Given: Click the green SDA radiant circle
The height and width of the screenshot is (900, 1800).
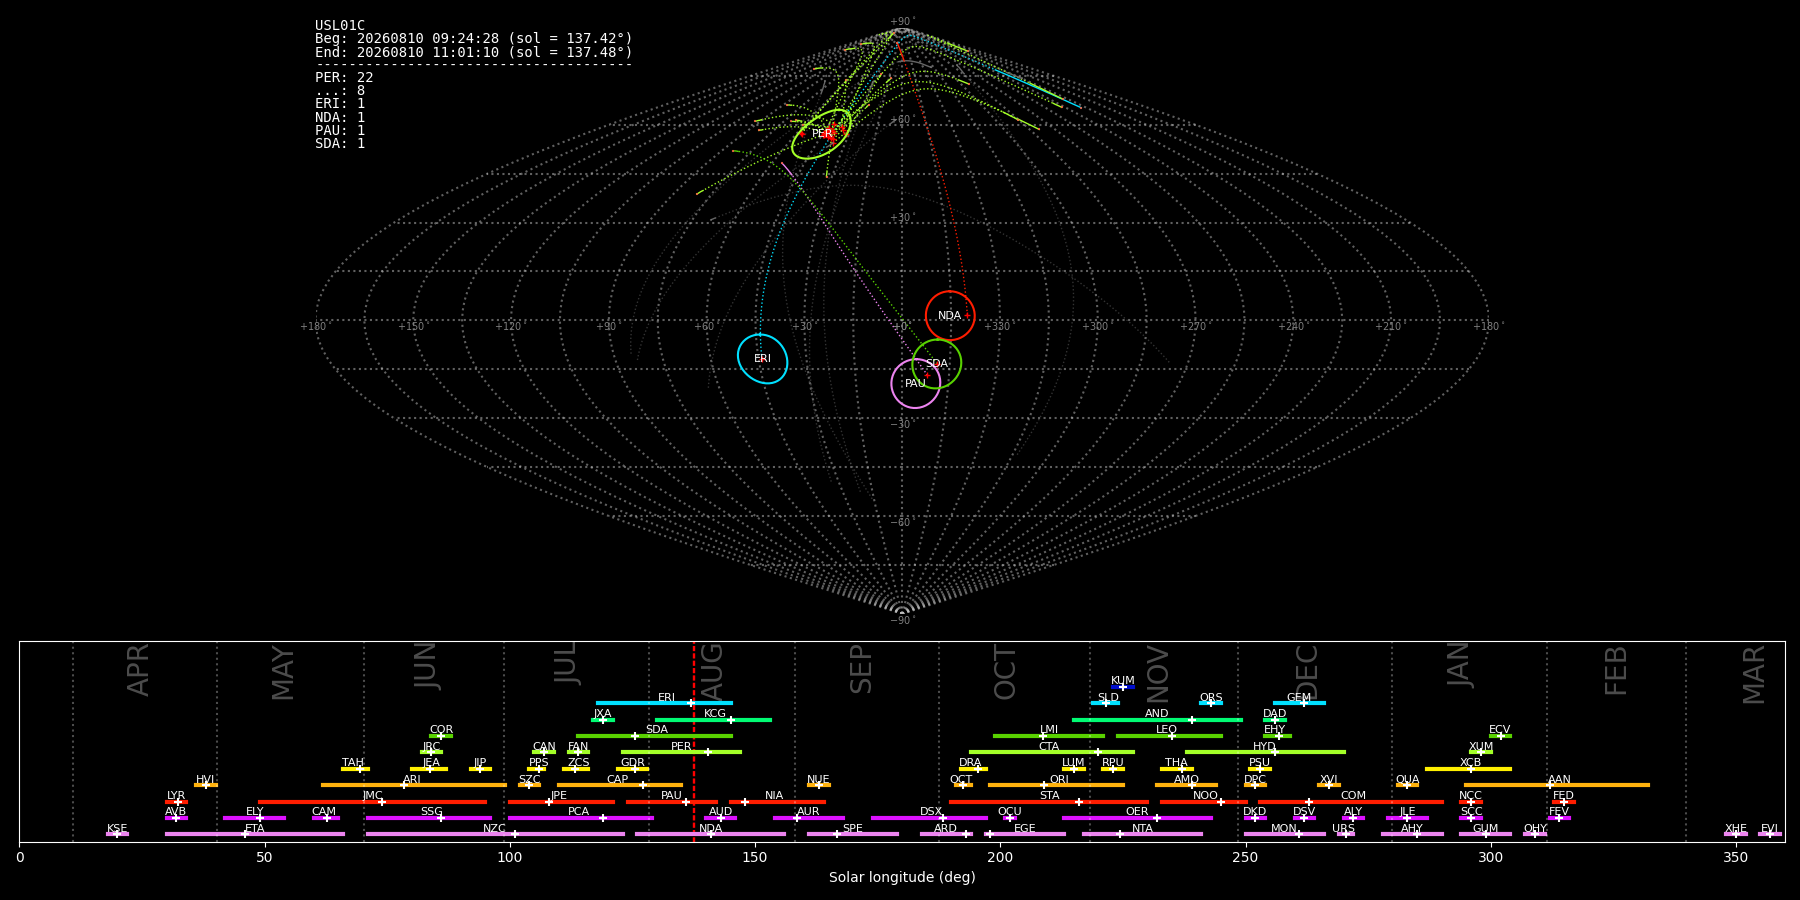Looking at the screenshot, I should click(x=937, y=363).
